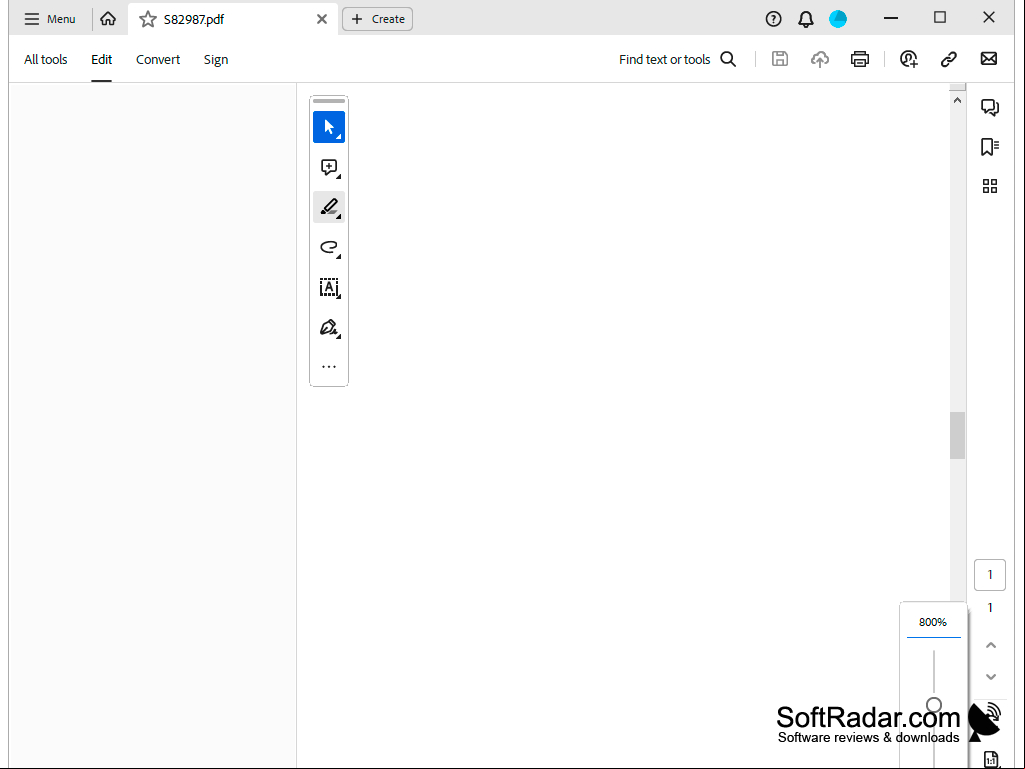Click the zoom slider handle
Screen dimensions: 1025x769
934,705
